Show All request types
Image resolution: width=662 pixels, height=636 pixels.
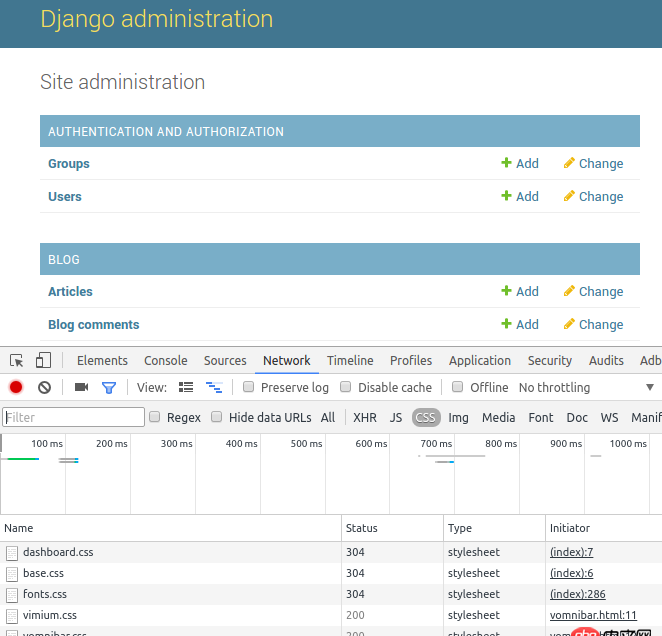click(x=328, y=418)
